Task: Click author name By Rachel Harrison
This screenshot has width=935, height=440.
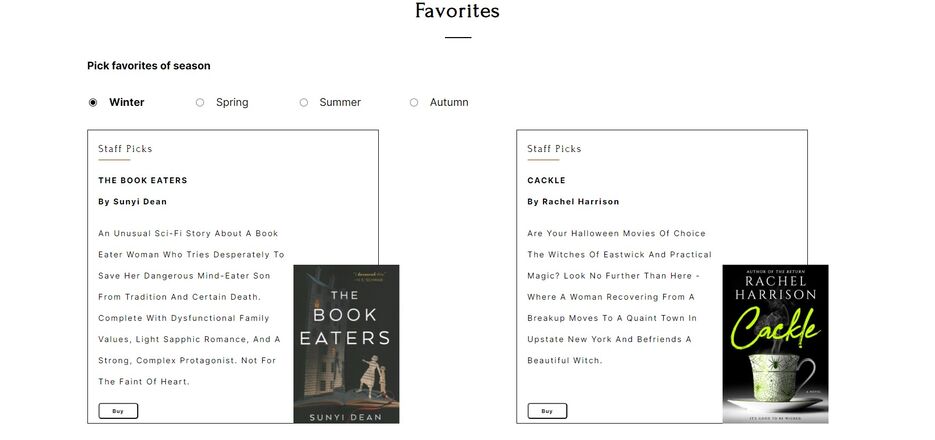Action: [573, 202]
